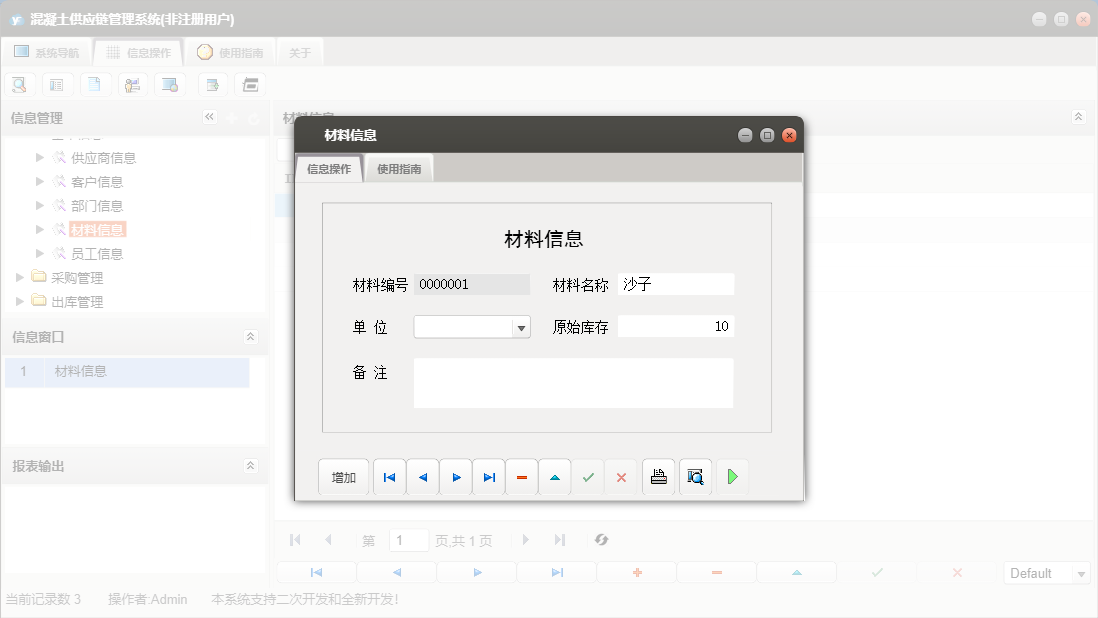Select the search preview toolbar icon
1098x618 pixels.
pyautogui.click(x=19, y=84)
